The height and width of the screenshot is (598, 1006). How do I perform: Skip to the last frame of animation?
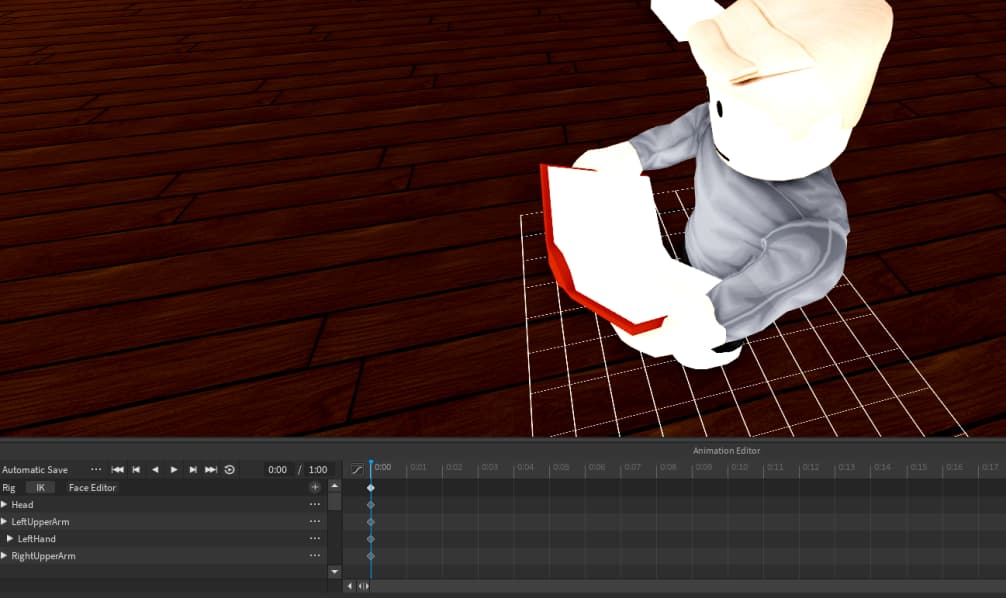coord(210,469)
